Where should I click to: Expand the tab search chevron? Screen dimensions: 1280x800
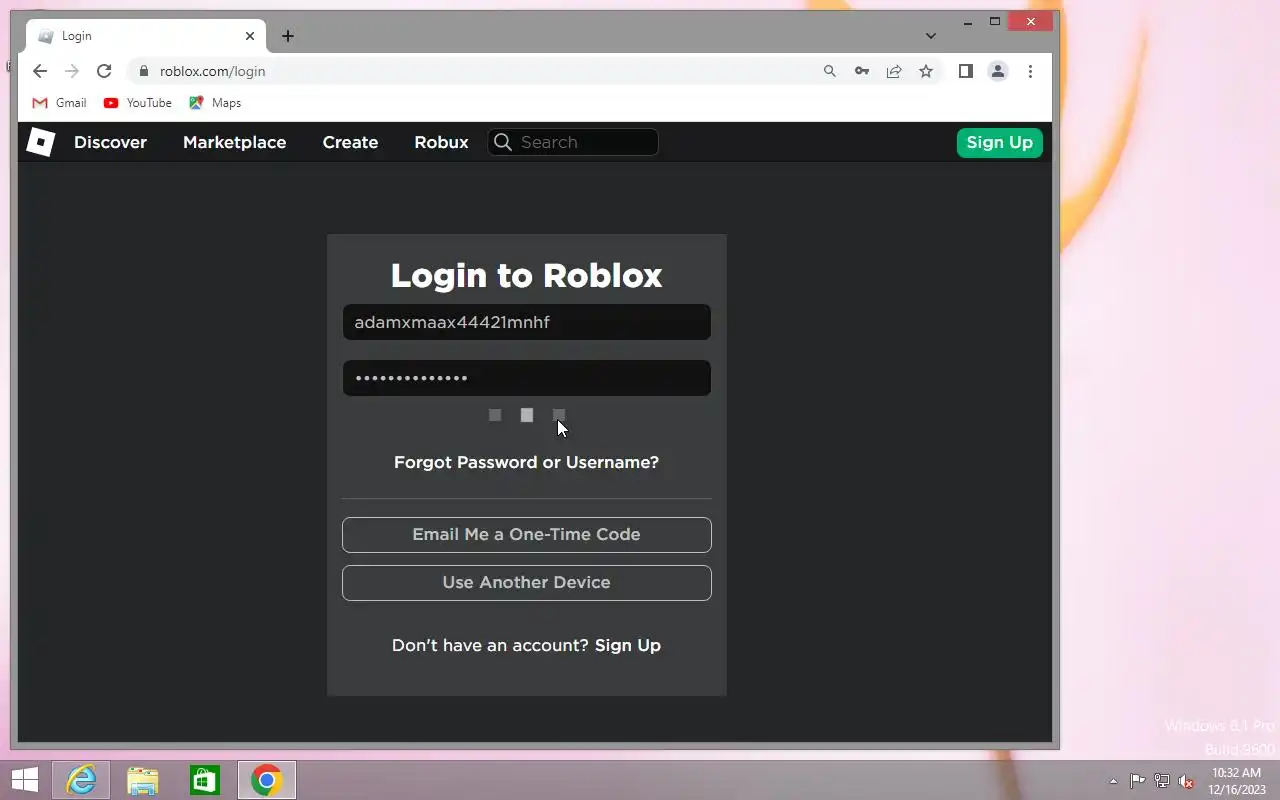point(931,36)
